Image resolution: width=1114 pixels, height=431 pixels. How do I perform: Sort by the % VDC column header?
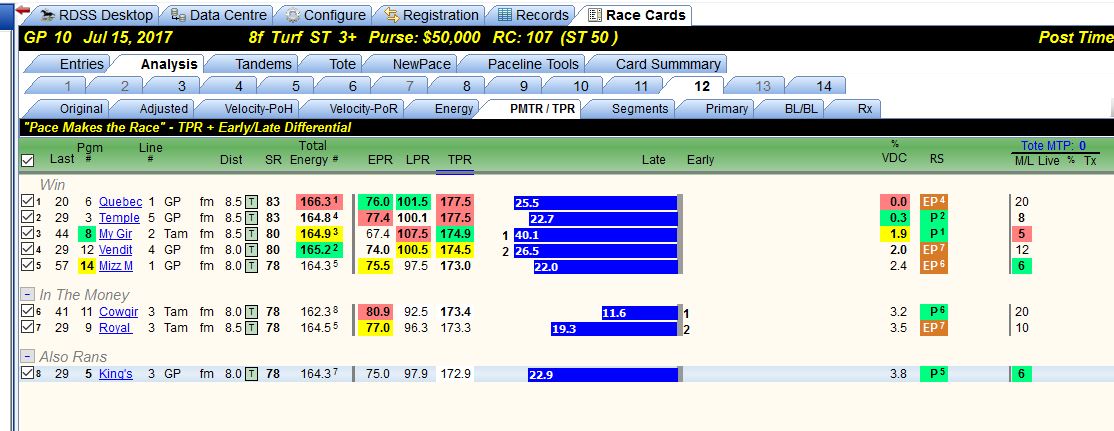click(894, 152)
